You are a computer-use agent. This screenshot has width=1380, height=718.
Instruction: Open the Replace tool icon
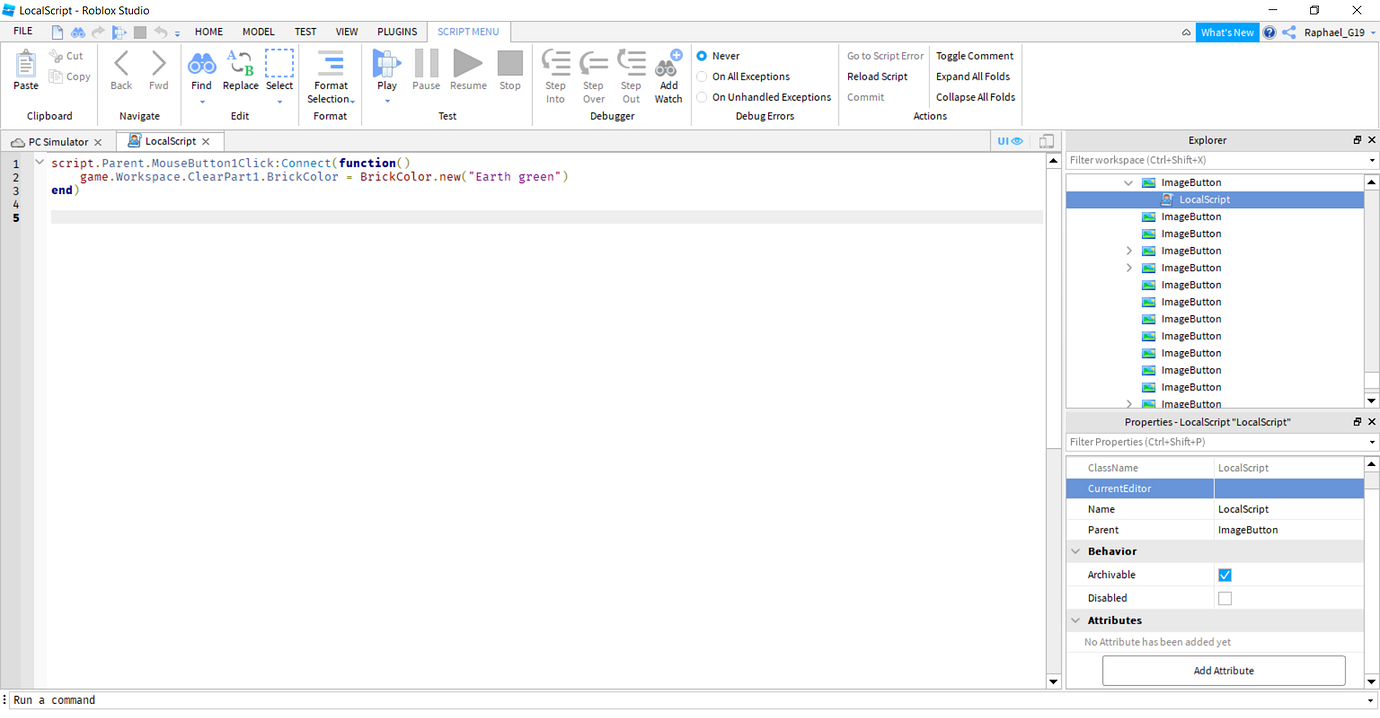[x=240, y=63]
